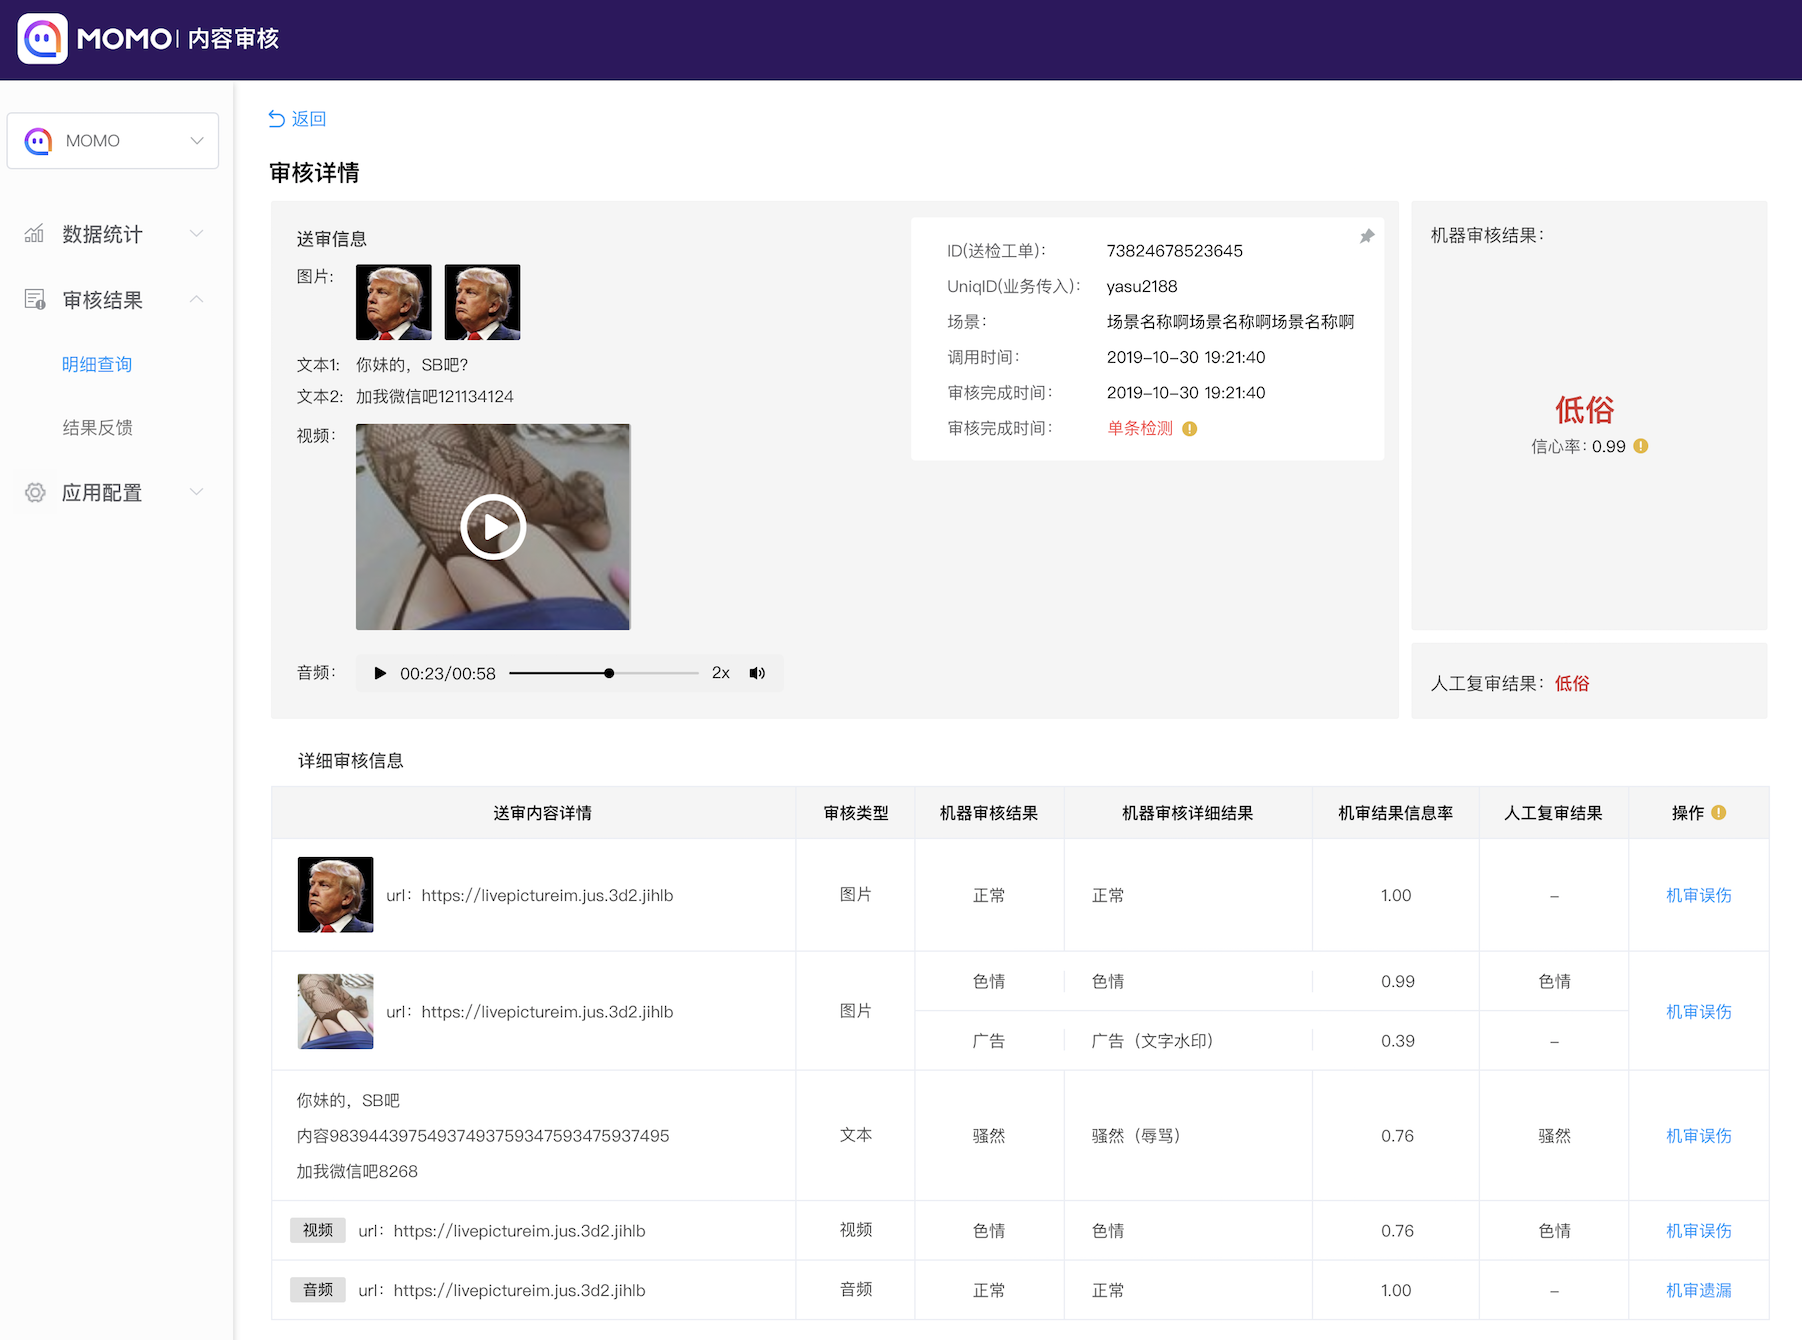The image size is (1802, 1340).
Task: Click the audio row url text
Action: (502, 1291)
